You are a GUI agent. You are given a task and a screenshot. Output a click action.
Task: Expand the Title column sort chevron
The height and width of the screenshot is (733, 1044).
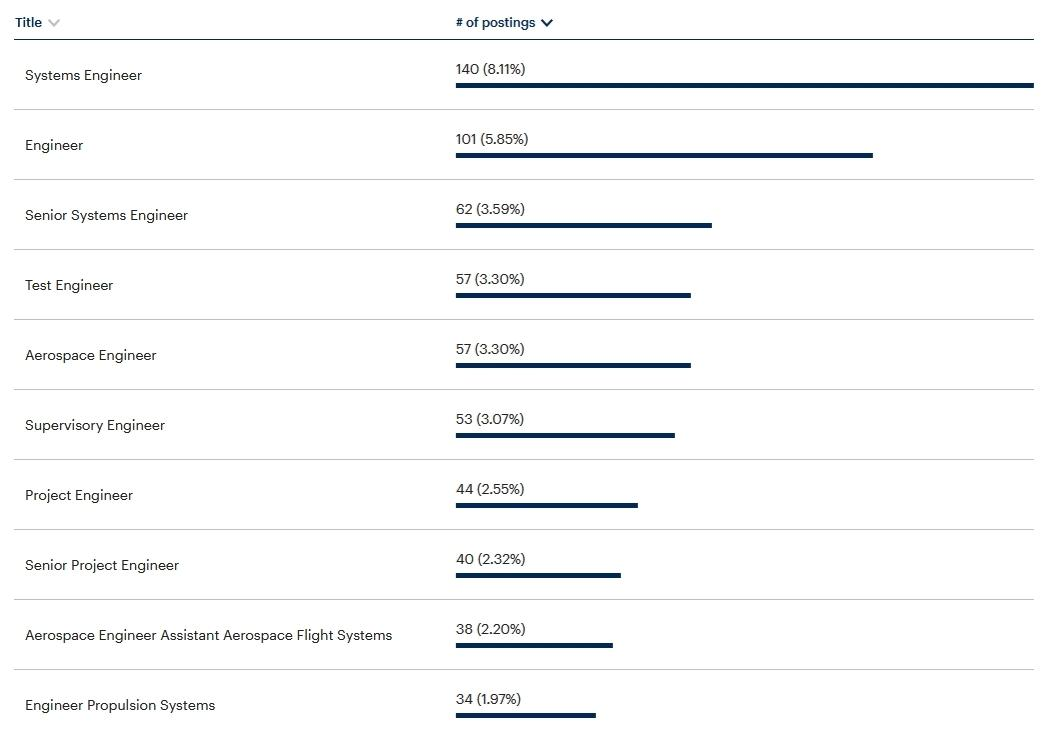click(54, 21)
